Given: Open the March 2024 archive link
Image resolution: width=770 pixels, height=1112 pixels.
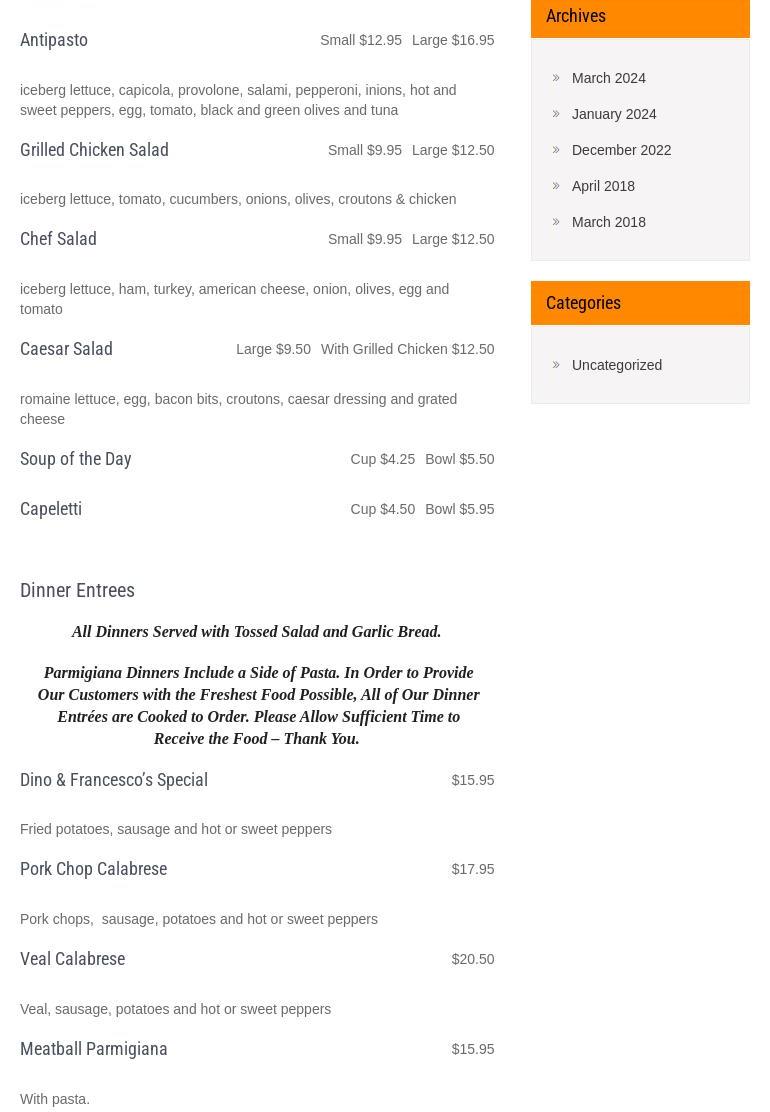Looking at the screenshot, I should tap(608, 78).
